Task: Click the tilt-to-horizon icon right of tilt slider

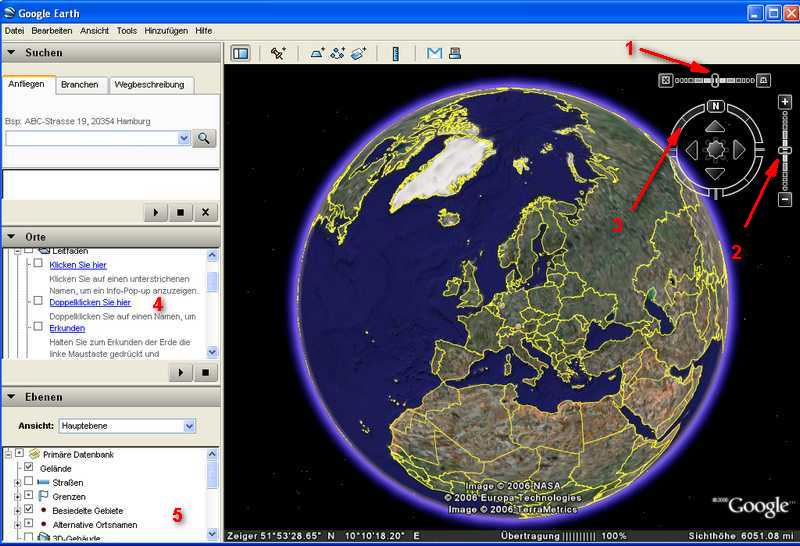Action: (763, 80)
